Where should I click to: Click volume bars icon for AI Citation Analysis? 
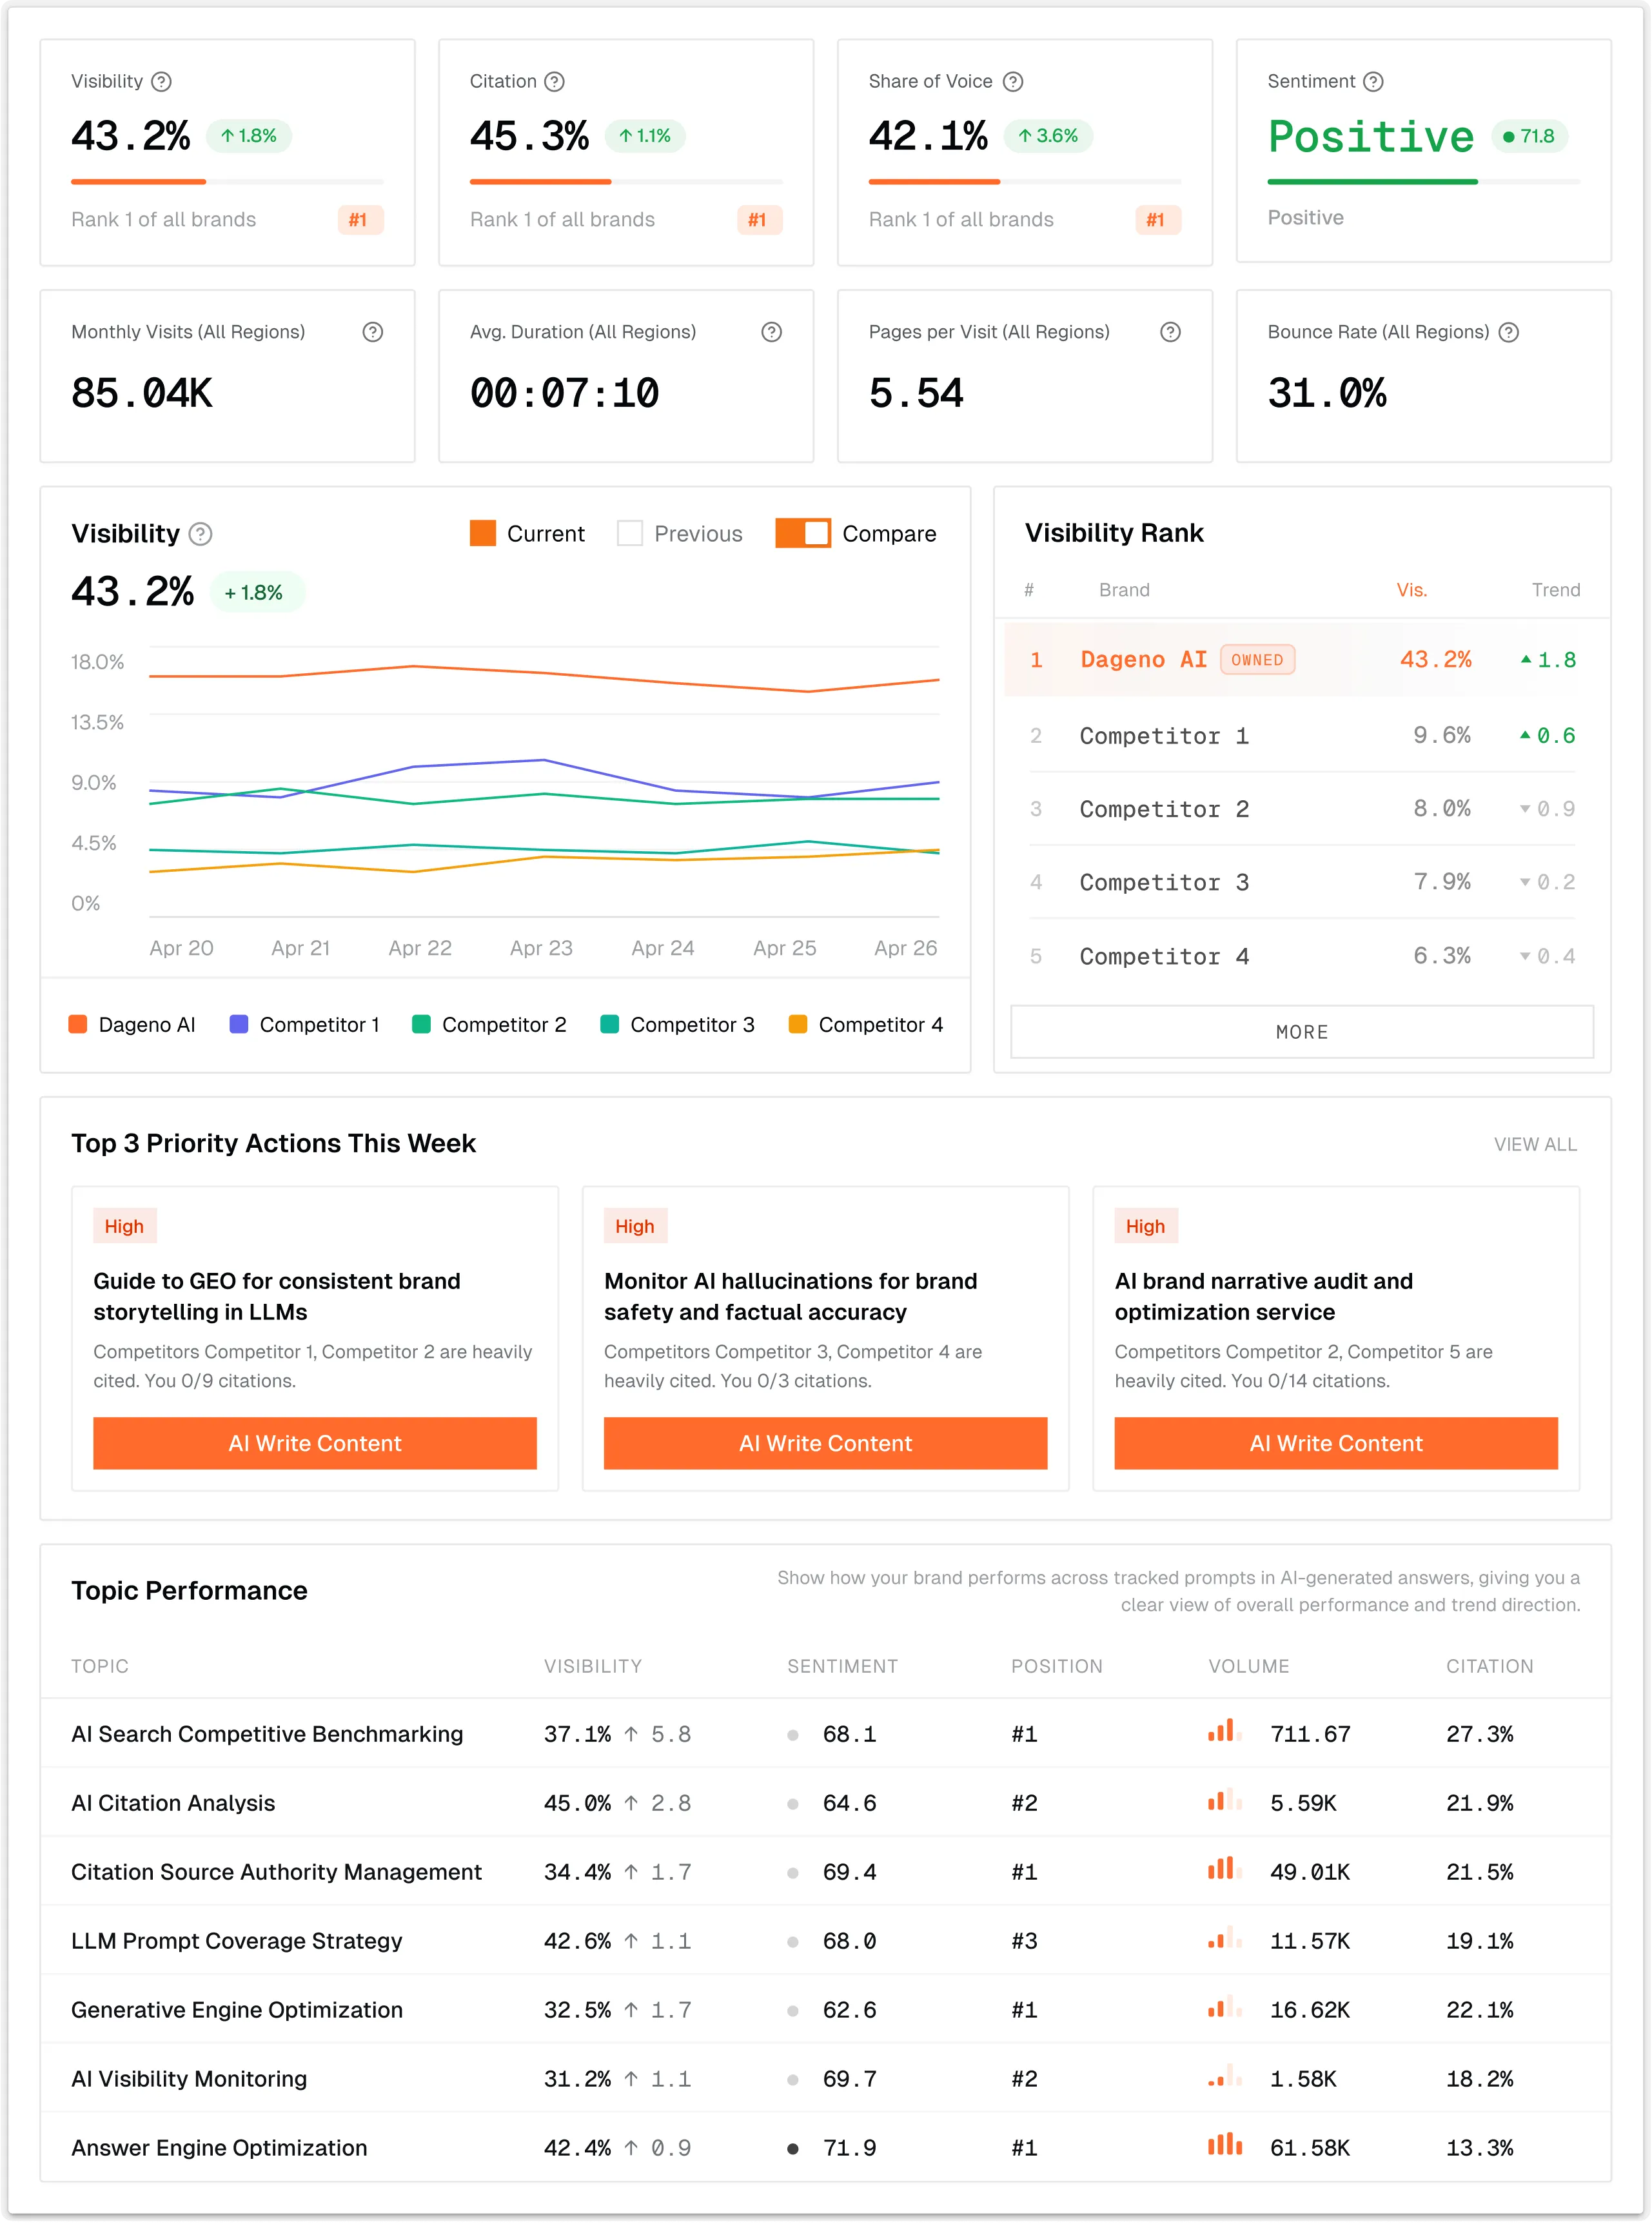(1225, 1799)
